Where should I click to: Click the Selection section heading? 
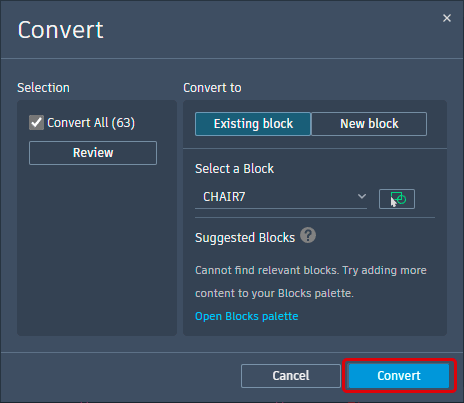click(43, 88)
